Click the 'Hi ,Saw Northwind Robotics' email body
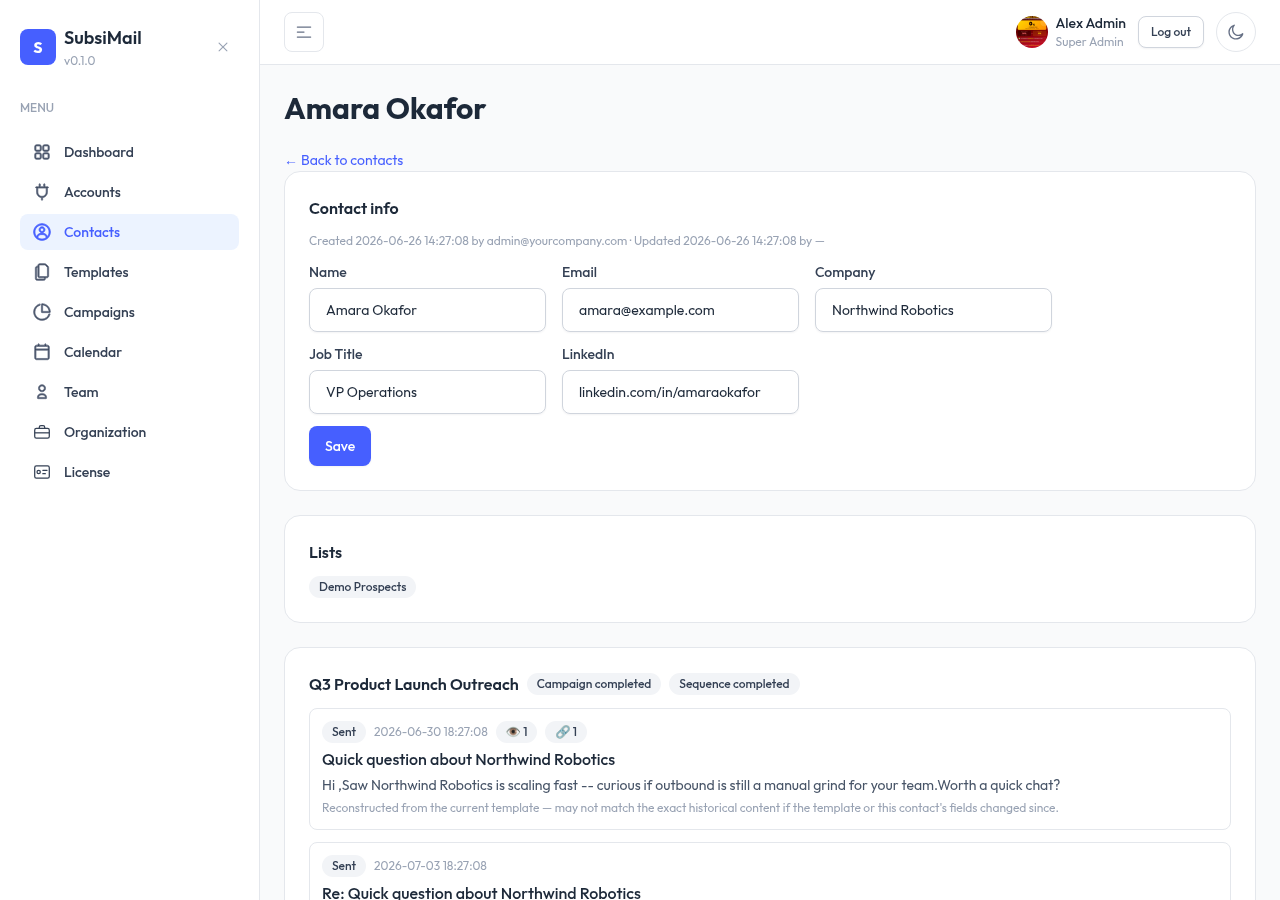The image size is (1280, 900). click(x=691, y=785)
